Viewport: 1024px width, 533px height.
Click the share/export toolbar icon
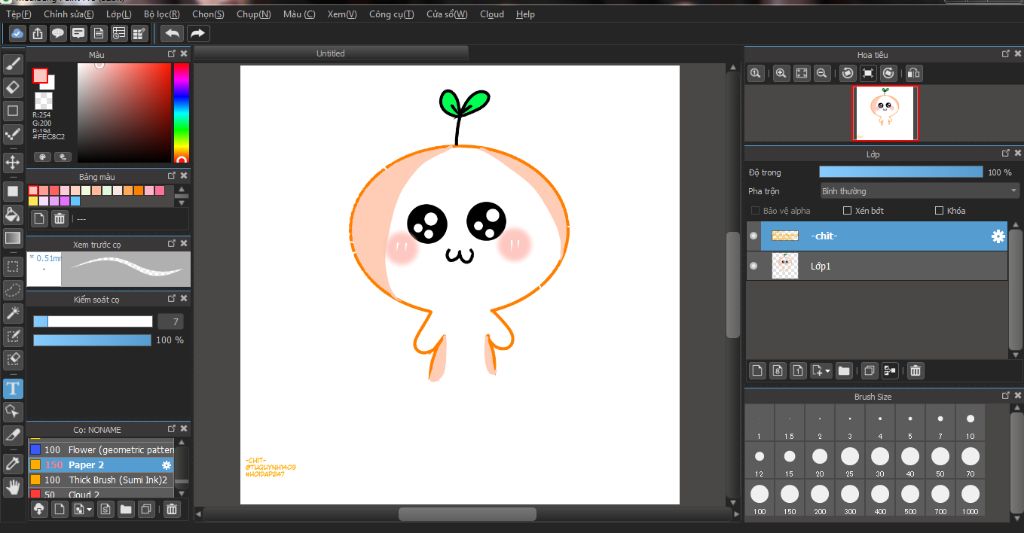click(38, 33)
